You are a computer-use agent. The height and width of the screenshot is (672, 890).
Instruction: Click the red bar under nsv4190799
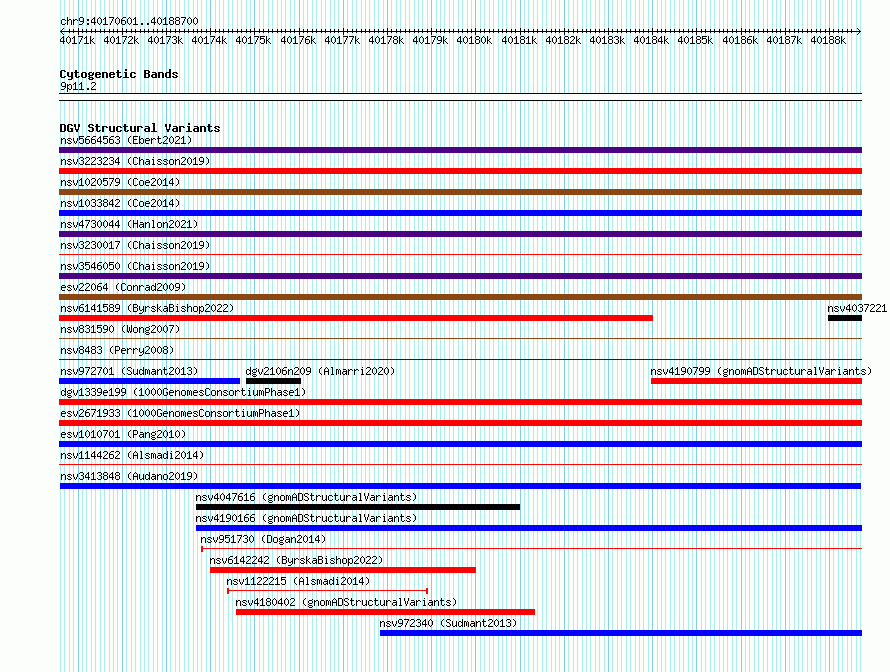[x=756, y=381]
